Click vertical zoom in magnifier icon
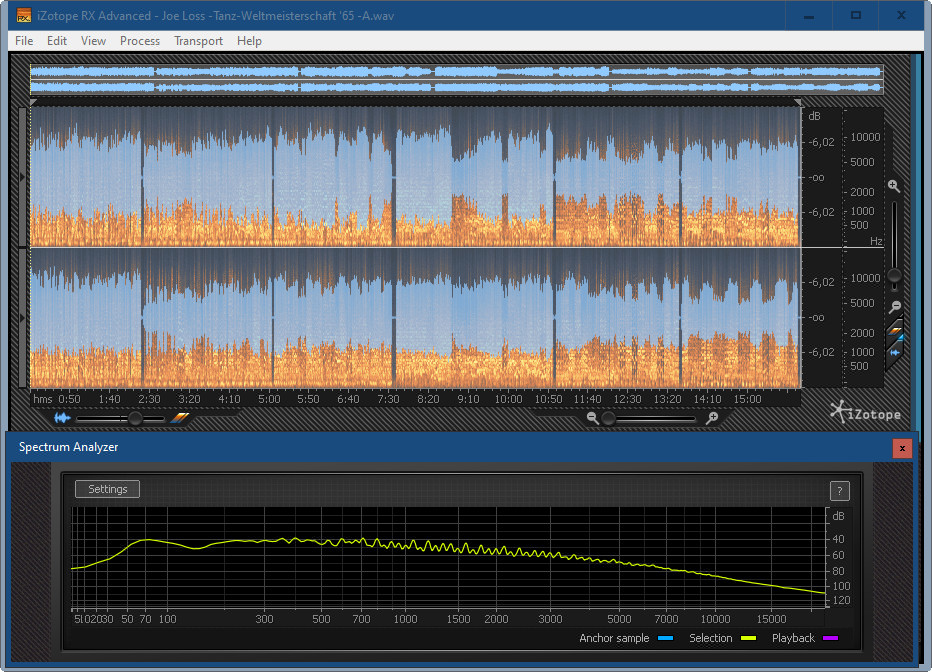 (894, 186)
